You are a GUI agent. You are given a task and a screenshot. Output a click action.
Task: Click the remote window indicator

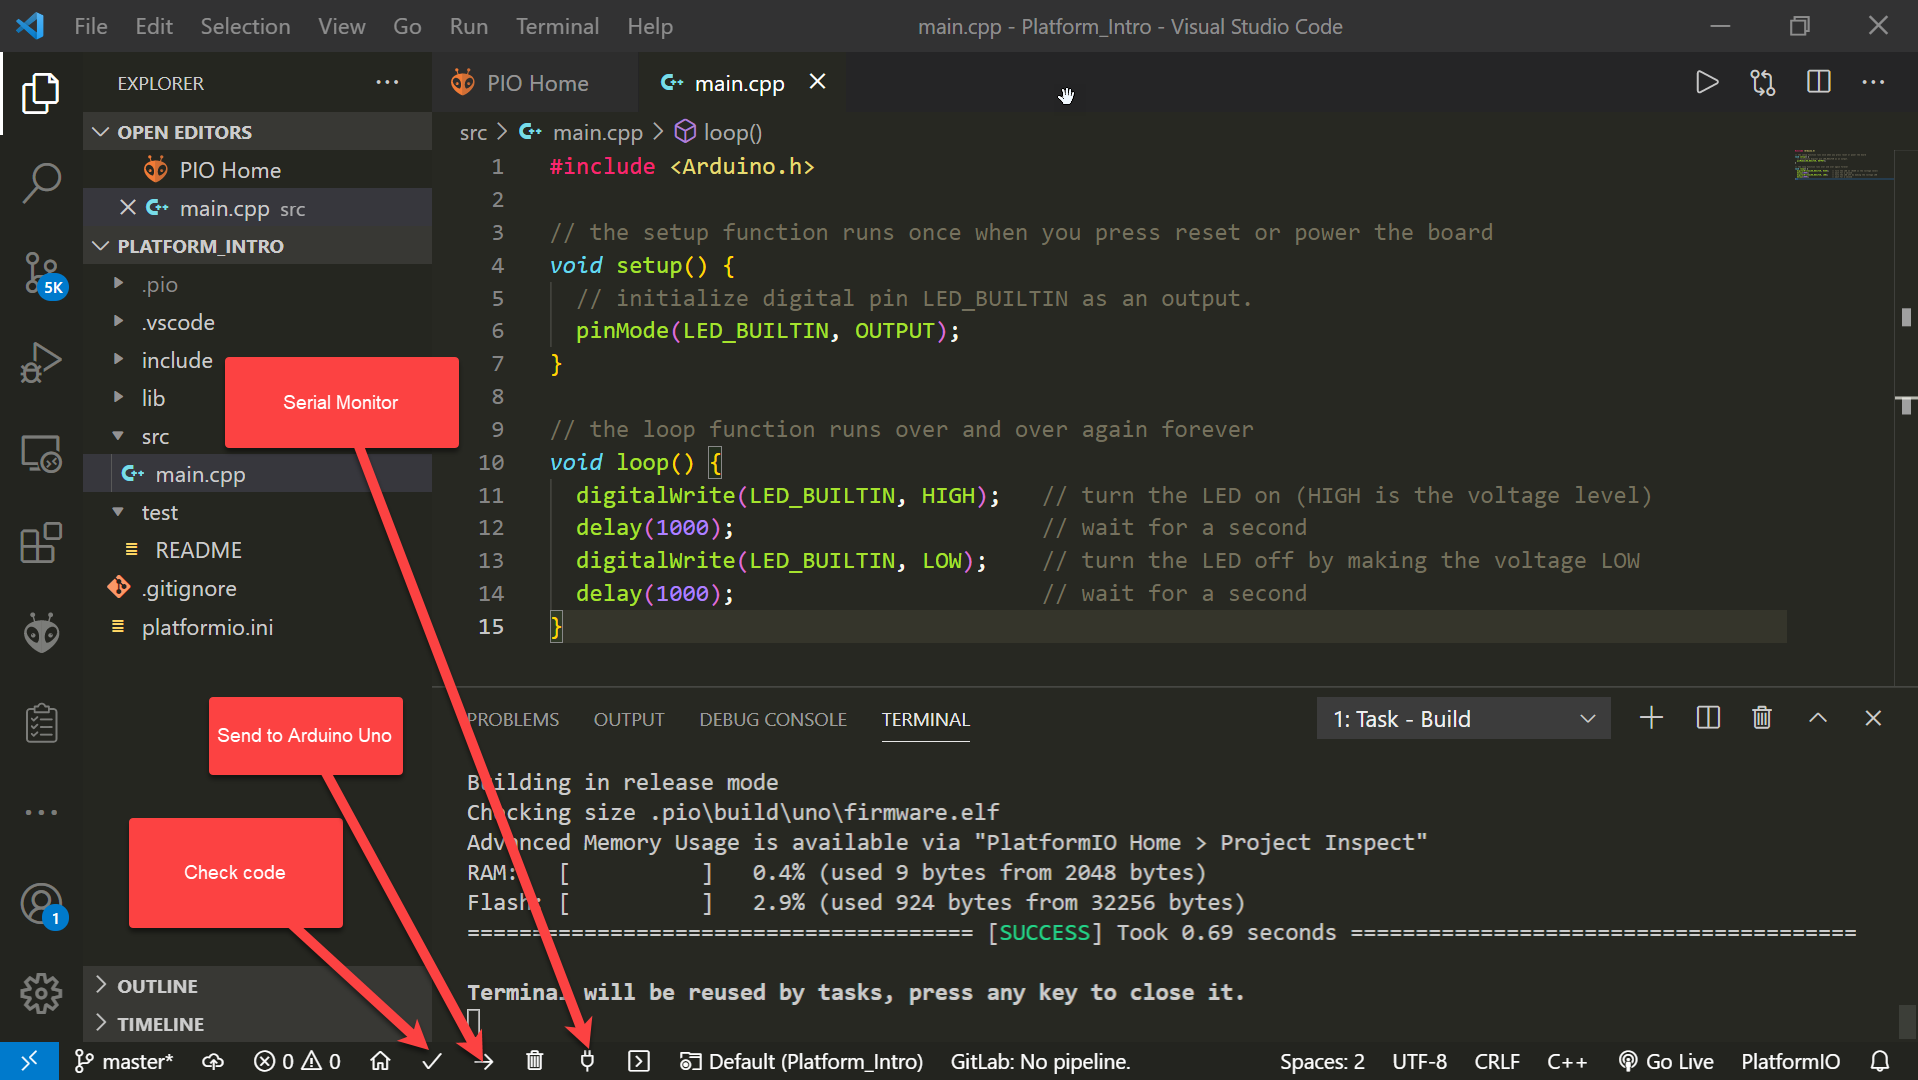click(x=29, y=1061)
